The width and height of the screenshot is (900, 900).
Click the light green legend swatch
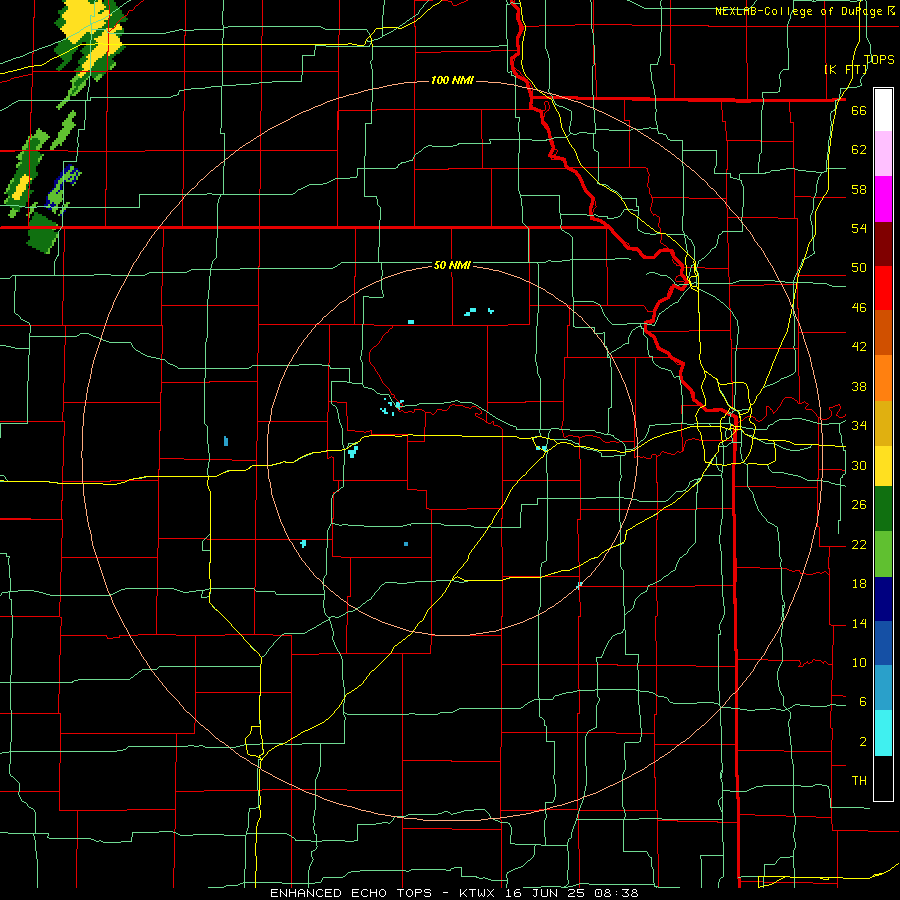tap(883, 554)
